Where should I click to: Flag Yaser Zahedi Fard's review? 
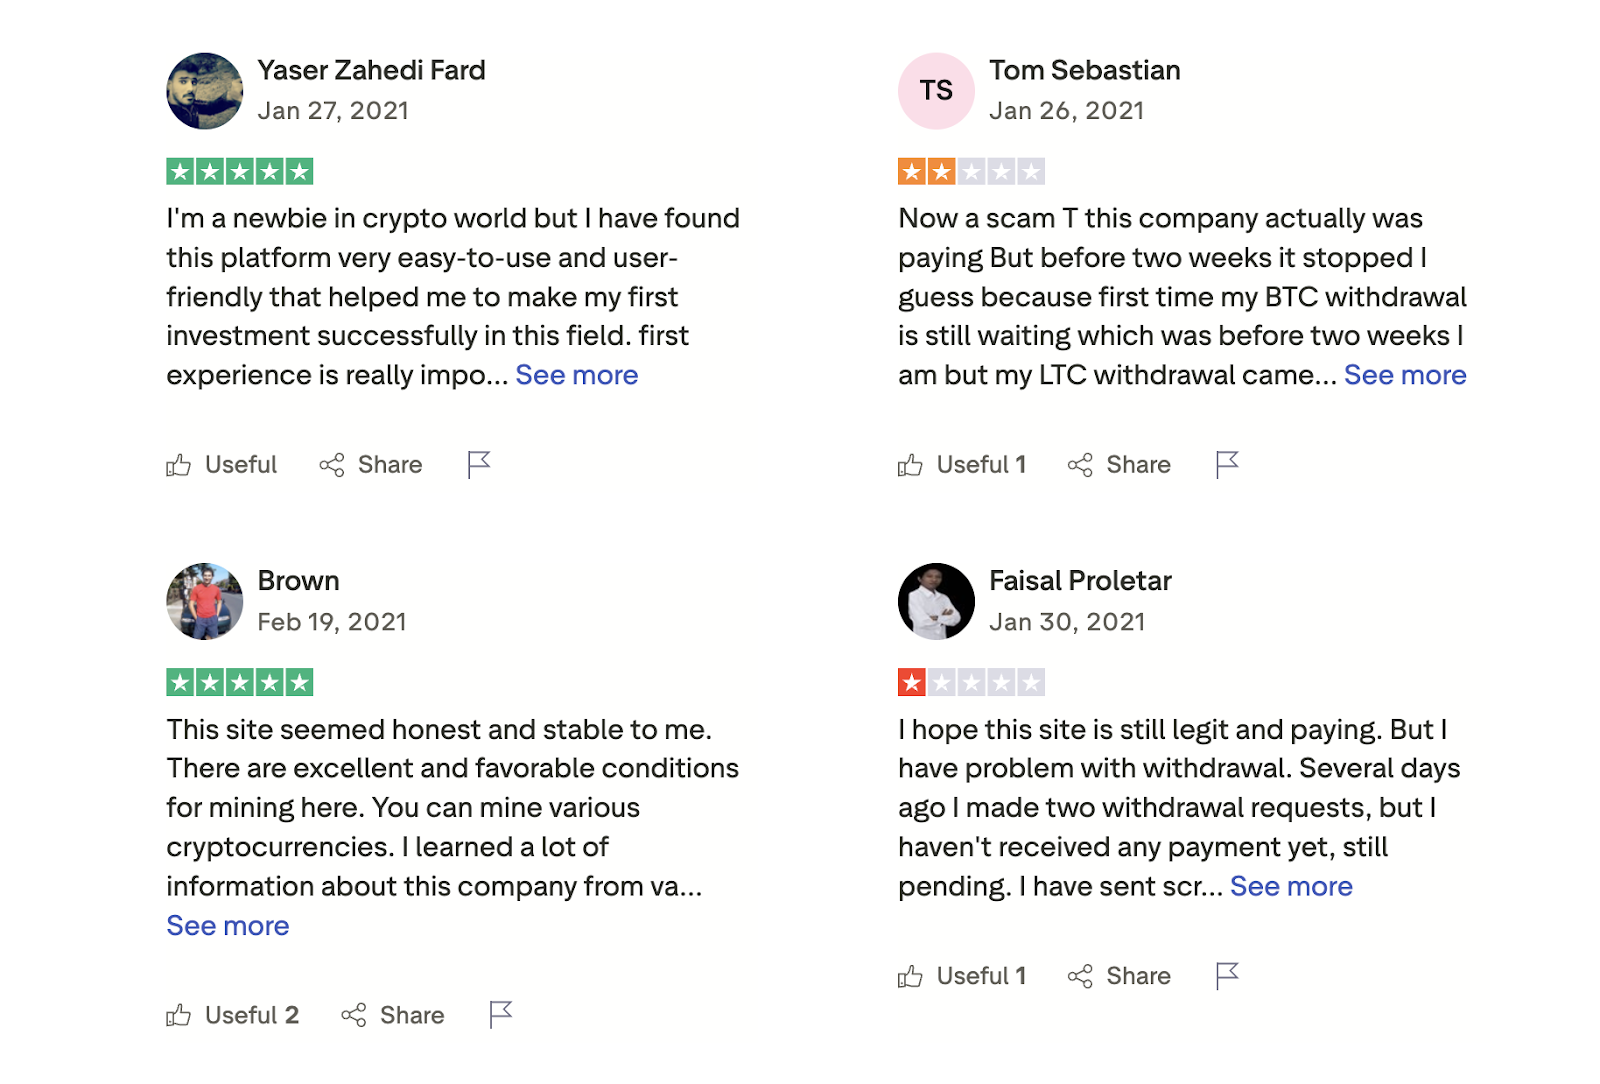(x=479, y=464)
